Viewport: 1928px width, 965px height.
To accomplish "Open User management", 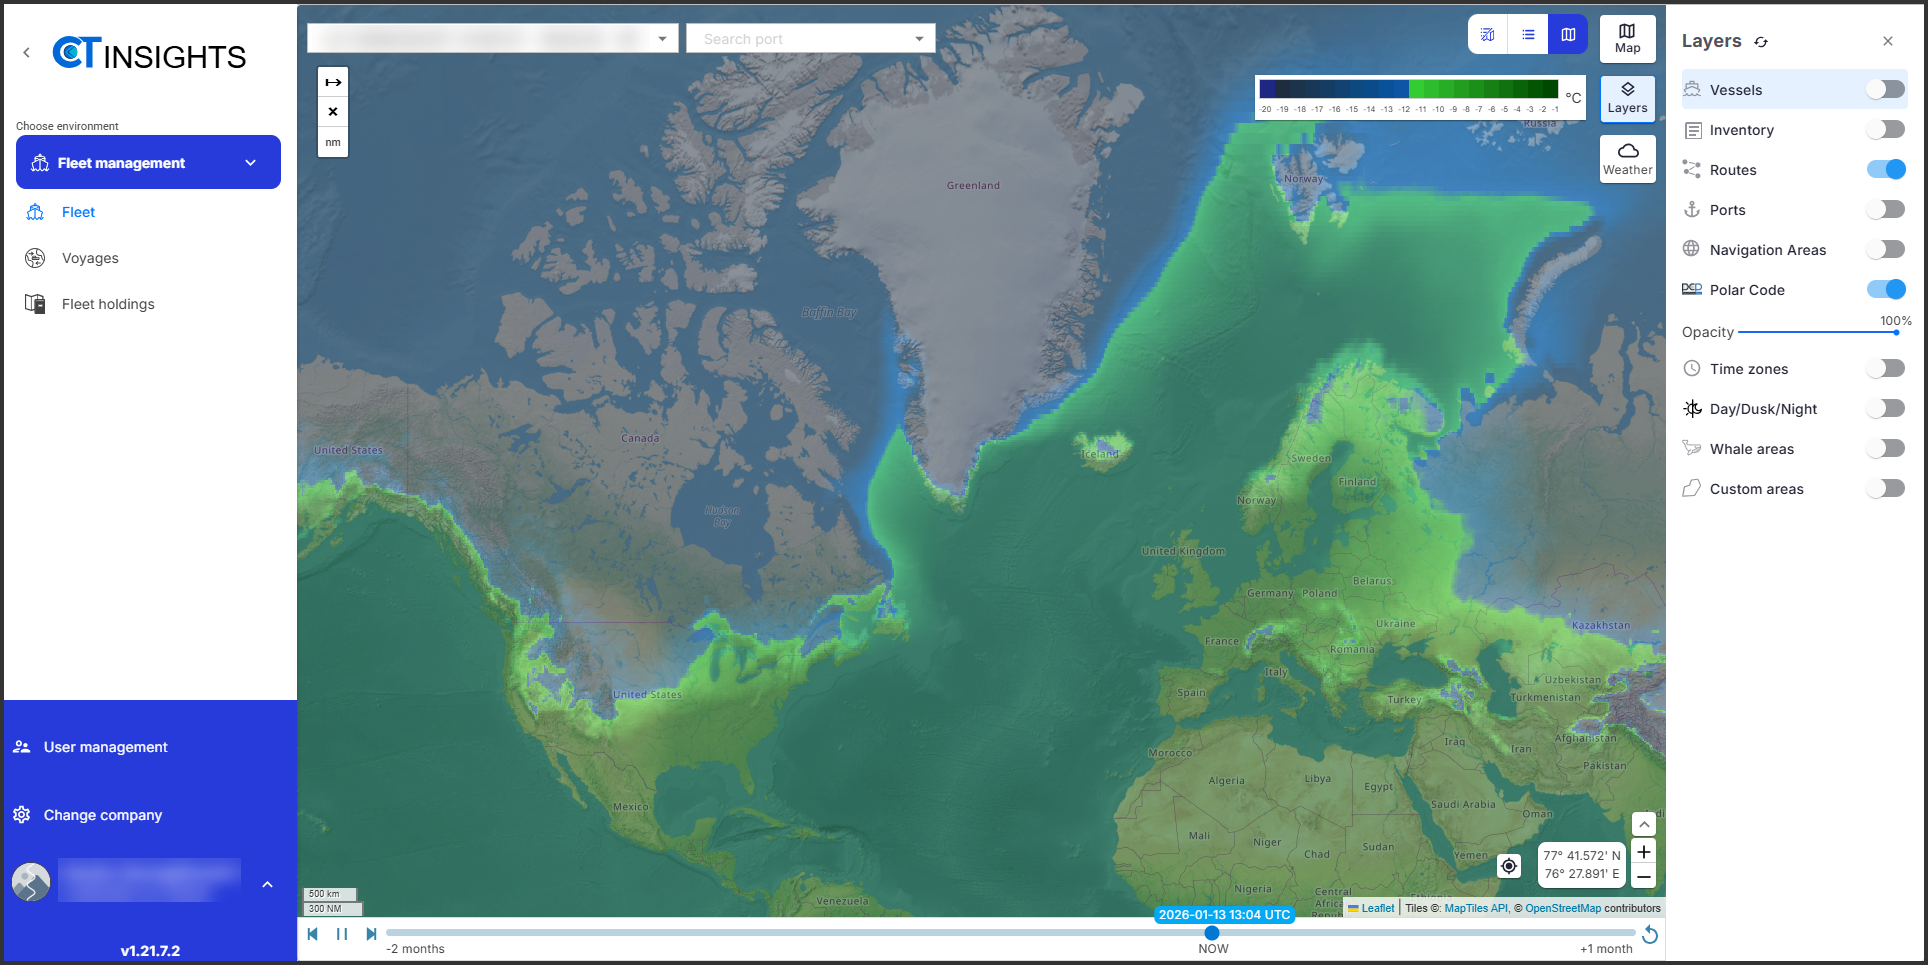I will point(105,747).
